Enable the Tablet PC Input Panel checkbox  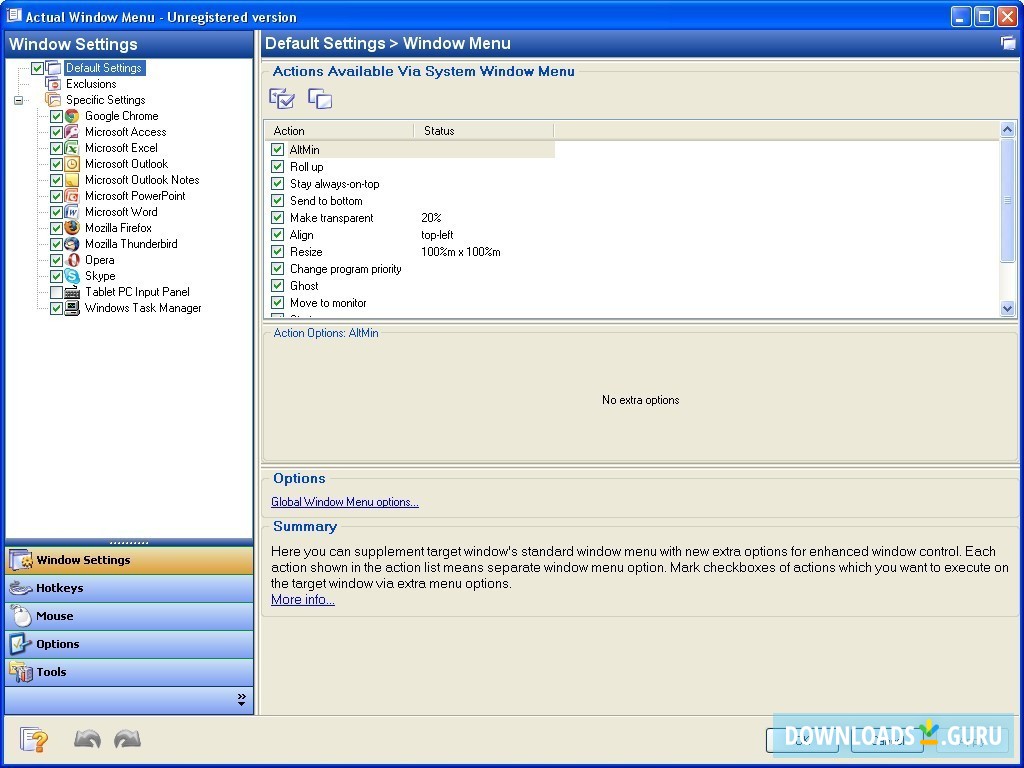(x=57, y=292)
